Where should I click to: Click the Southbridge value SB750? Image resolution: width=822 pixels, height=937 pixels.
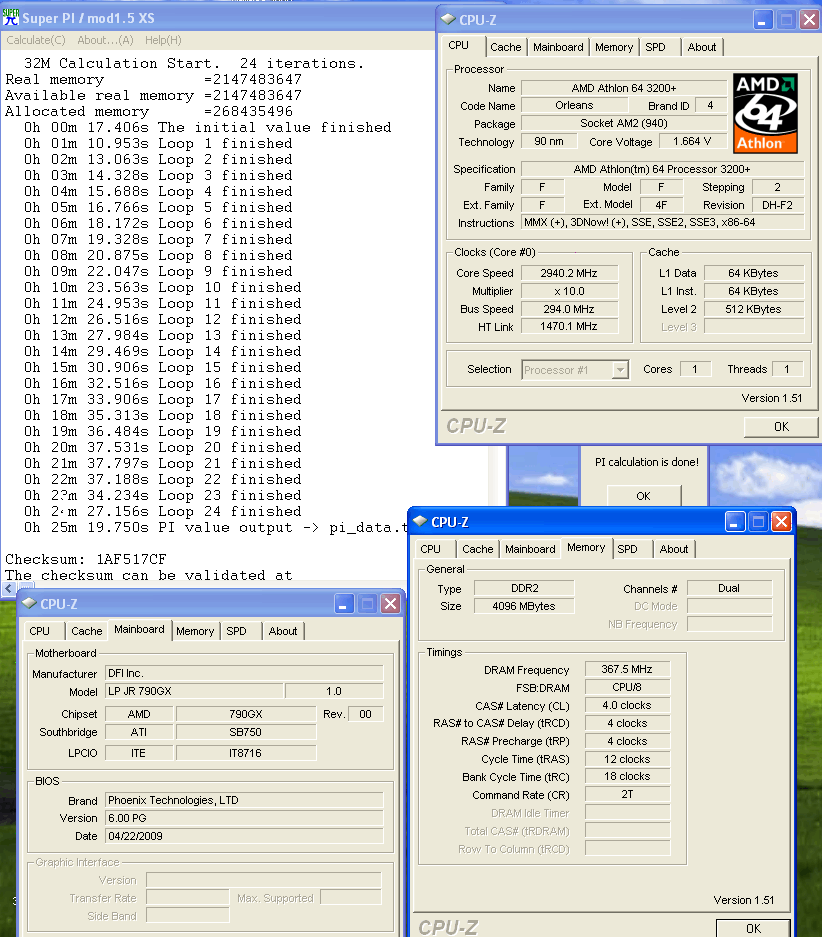246,732
